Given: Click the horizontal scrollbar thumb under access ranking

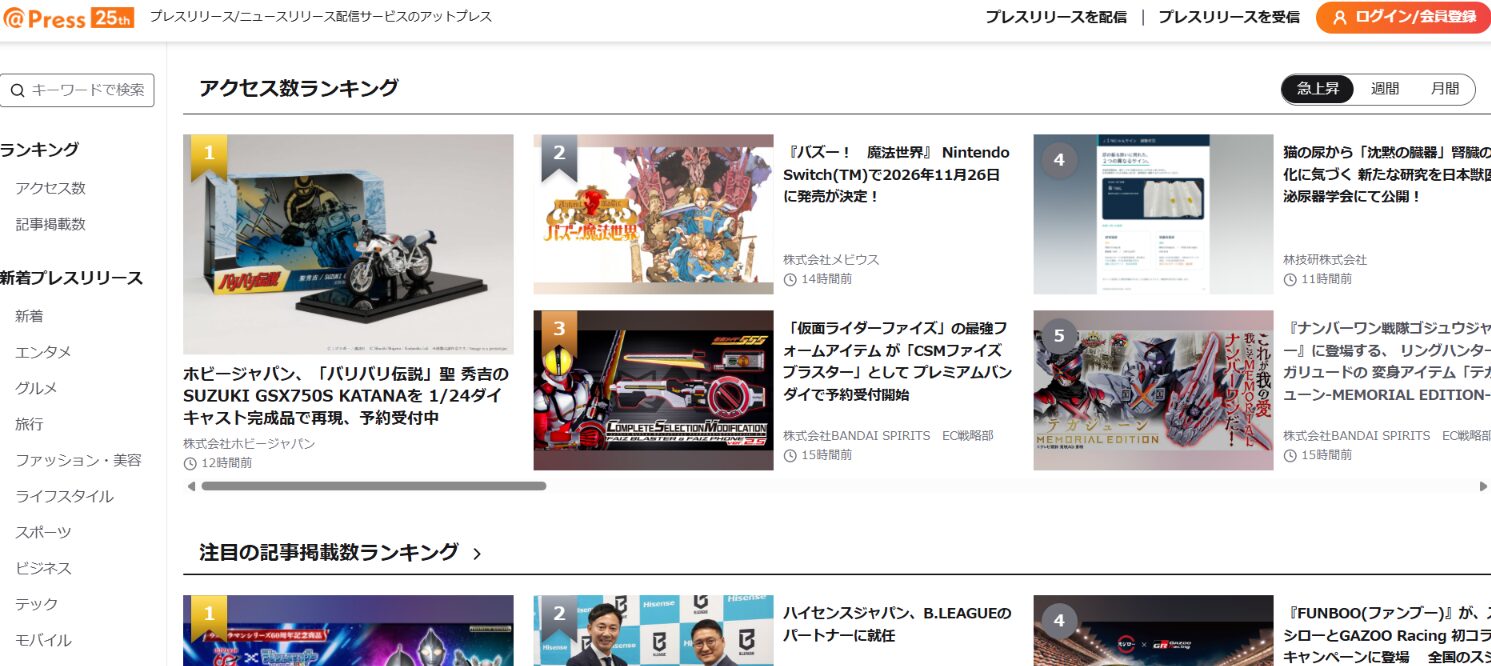Looking at the screenshot, I should 374,486.
